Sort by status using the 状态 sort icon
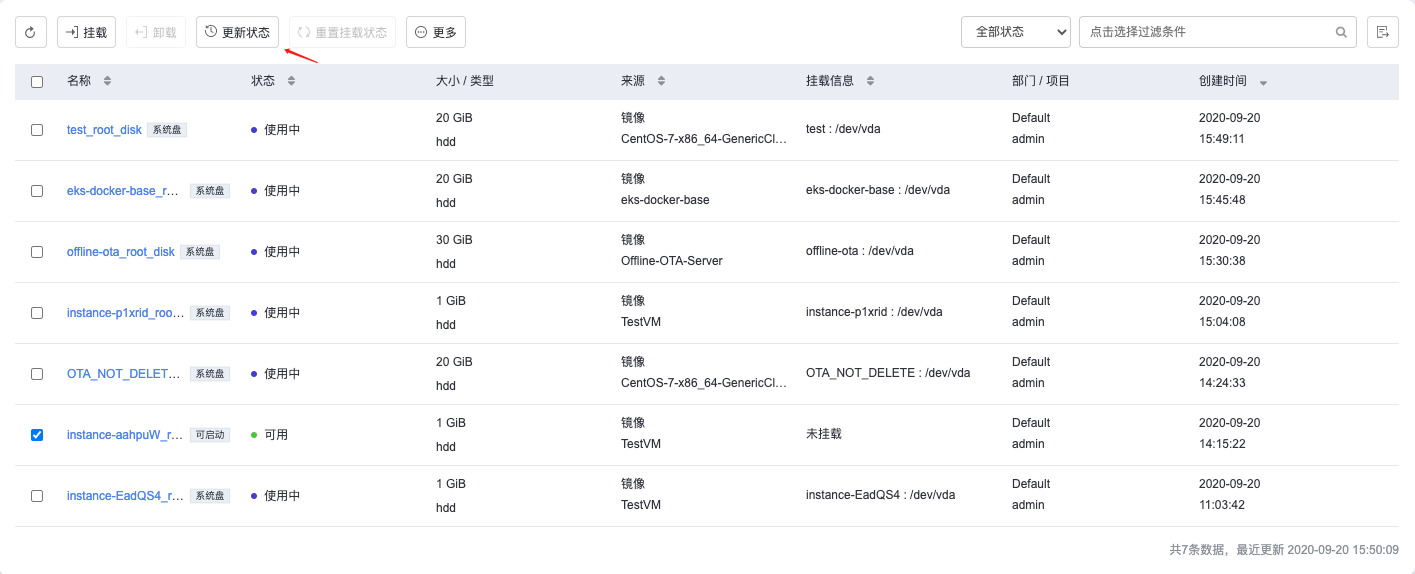Image resolution: width=1415 pixels, height=574 pixels. pos(291,81)
